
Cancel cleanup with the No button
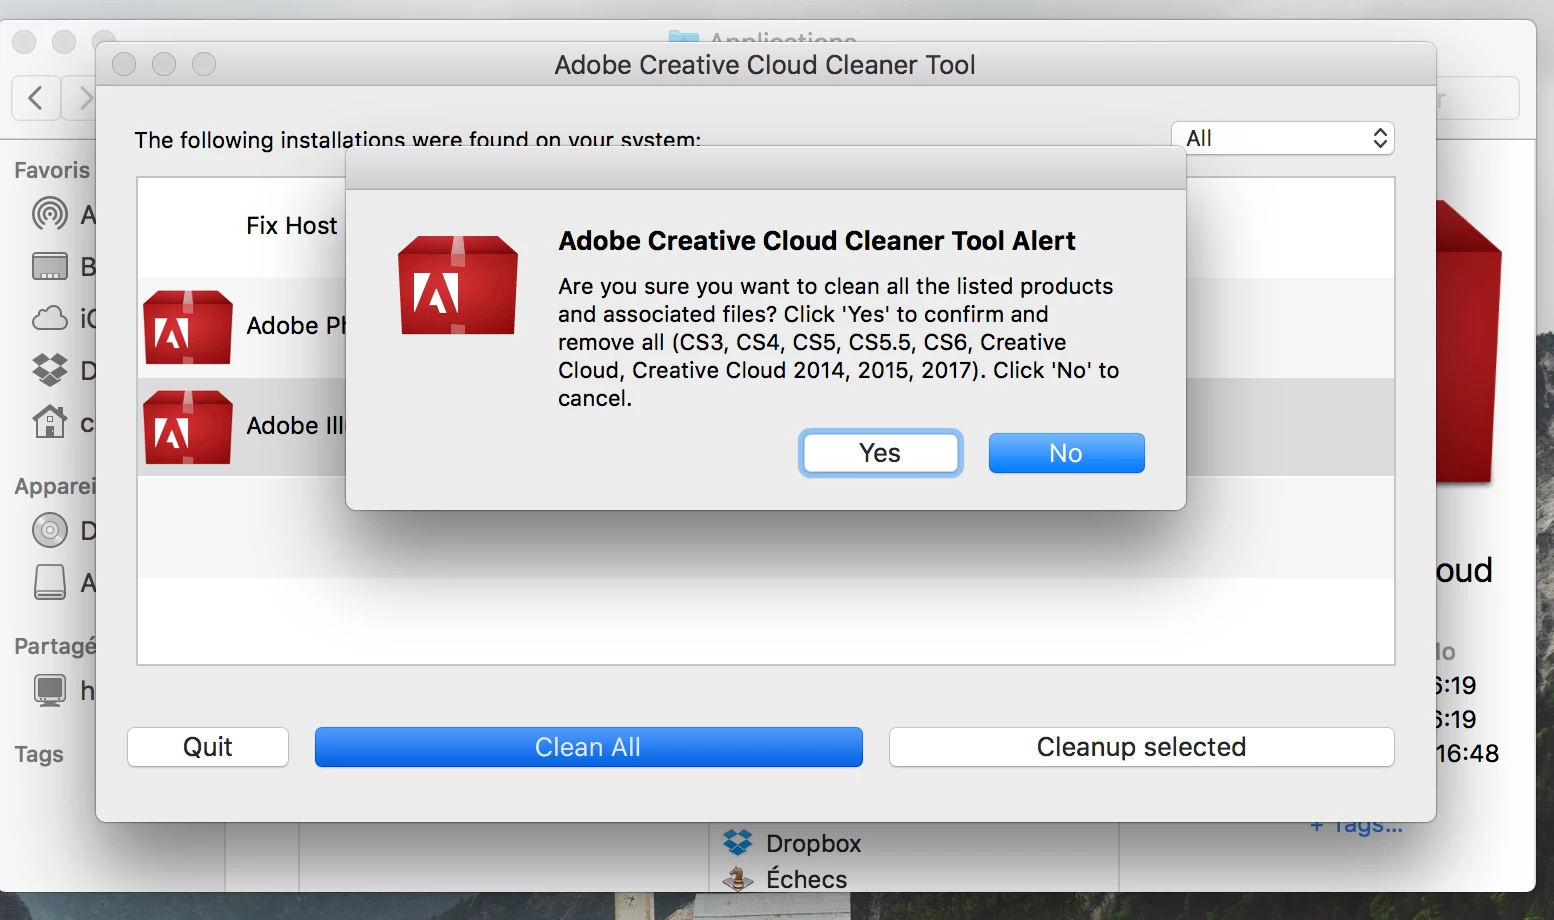pyautogui.click(x=1066, y=453)
